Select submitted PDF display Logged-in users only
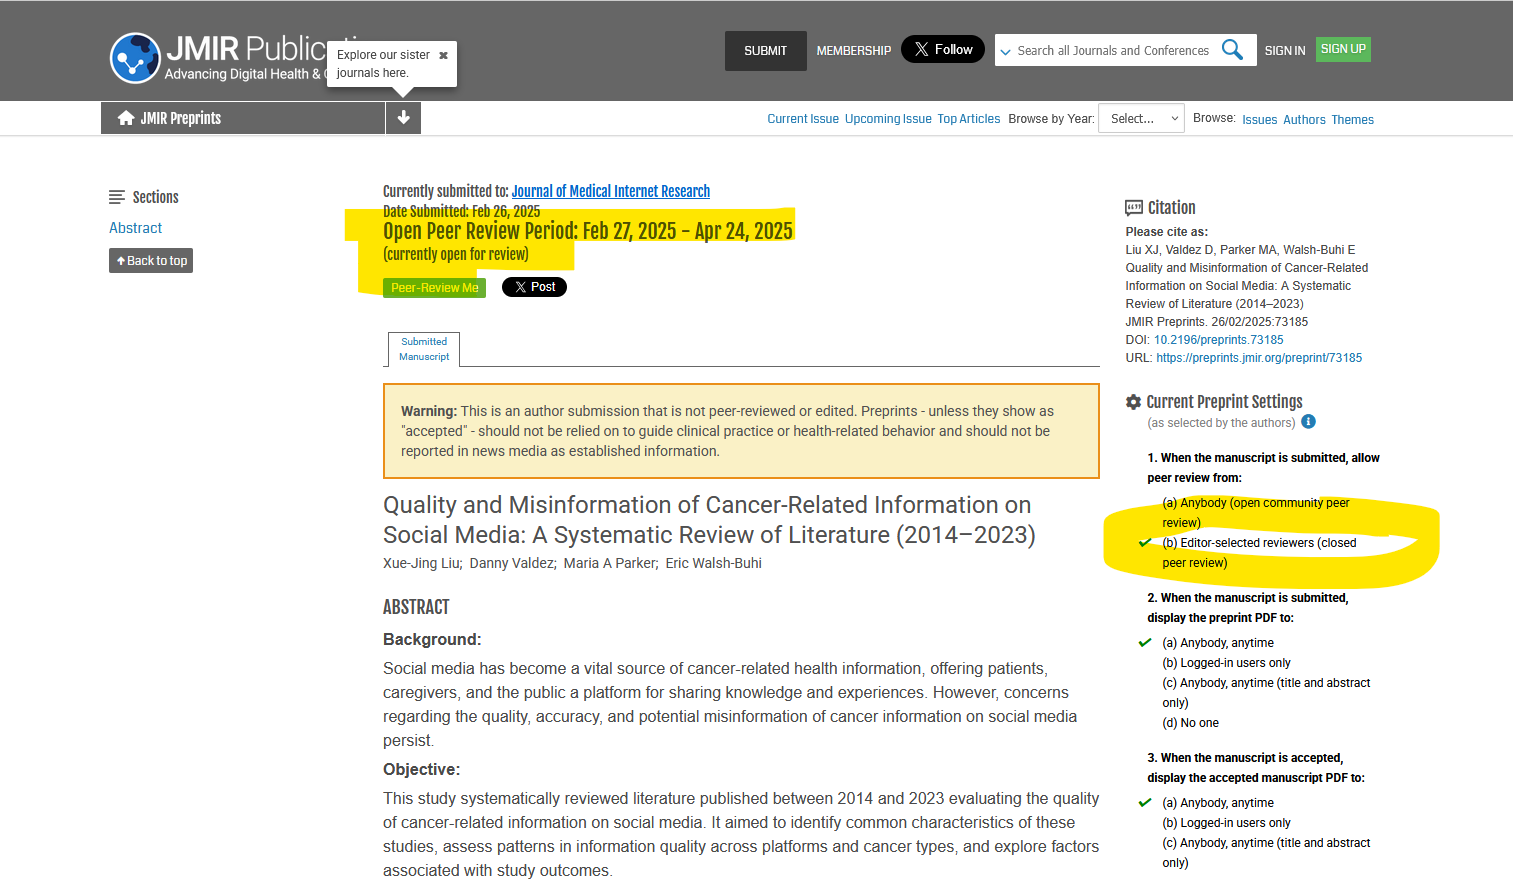Viewport: 1513px width, 883px height. coord(1226,663)
